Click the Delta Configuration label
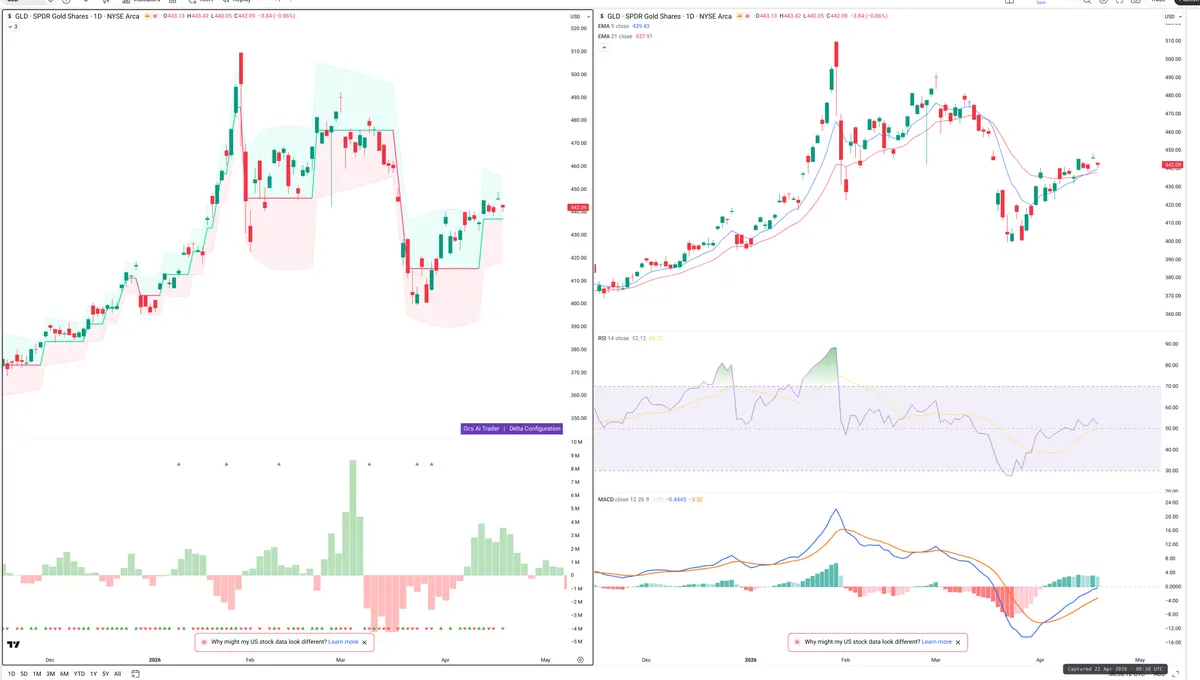 pyautogui.click(x=535, y=428)
